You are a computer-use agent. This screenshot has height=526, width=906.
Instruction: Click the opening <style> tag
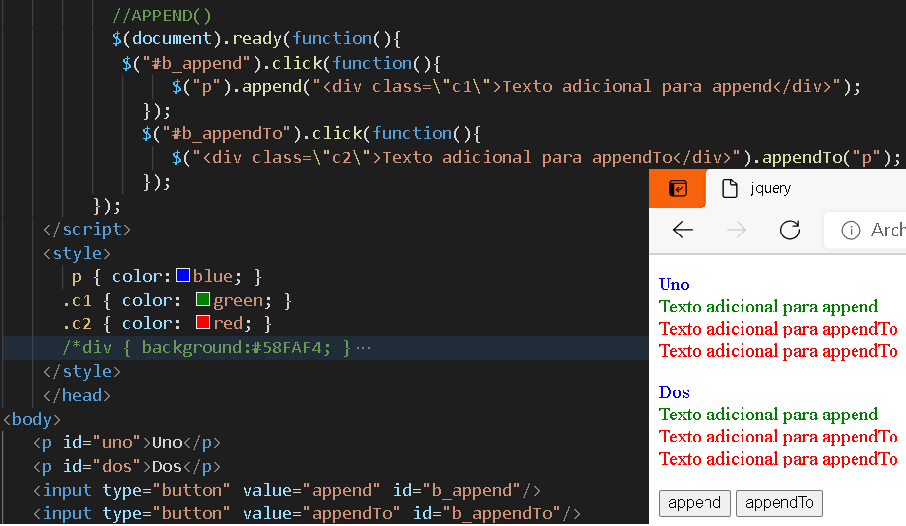tap(76, 253)
